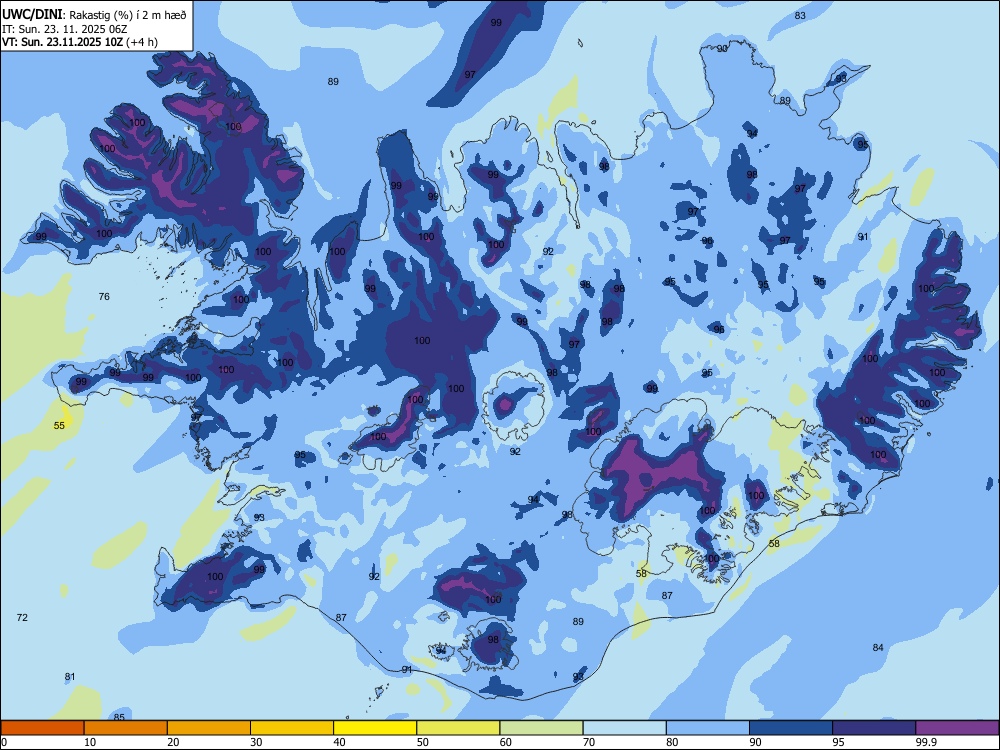Click the humidity value 81 on the map
Viewport: 1000px width, 750px height.
pyautogui.click(x=70, y=677)
